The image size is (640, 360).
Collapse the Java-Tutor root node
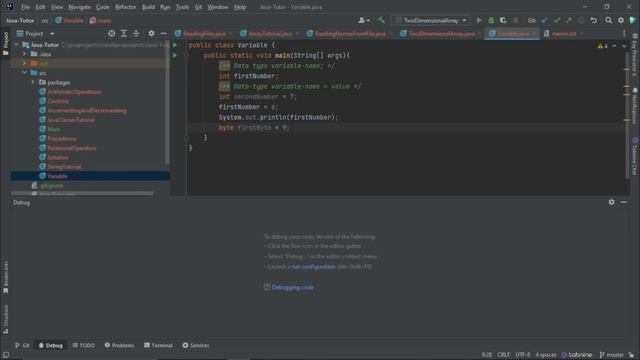coord(16,44)
